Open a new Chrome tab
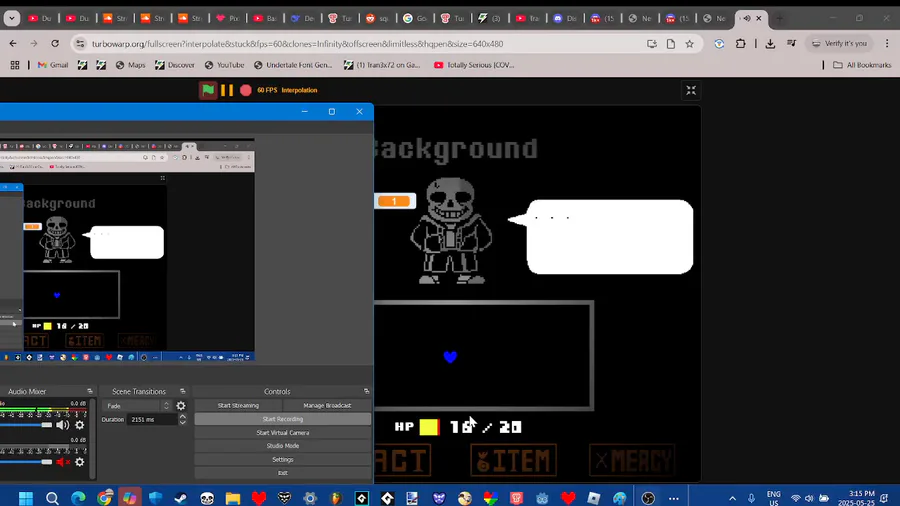Screen dimensions: 900x506 (779, 18)
